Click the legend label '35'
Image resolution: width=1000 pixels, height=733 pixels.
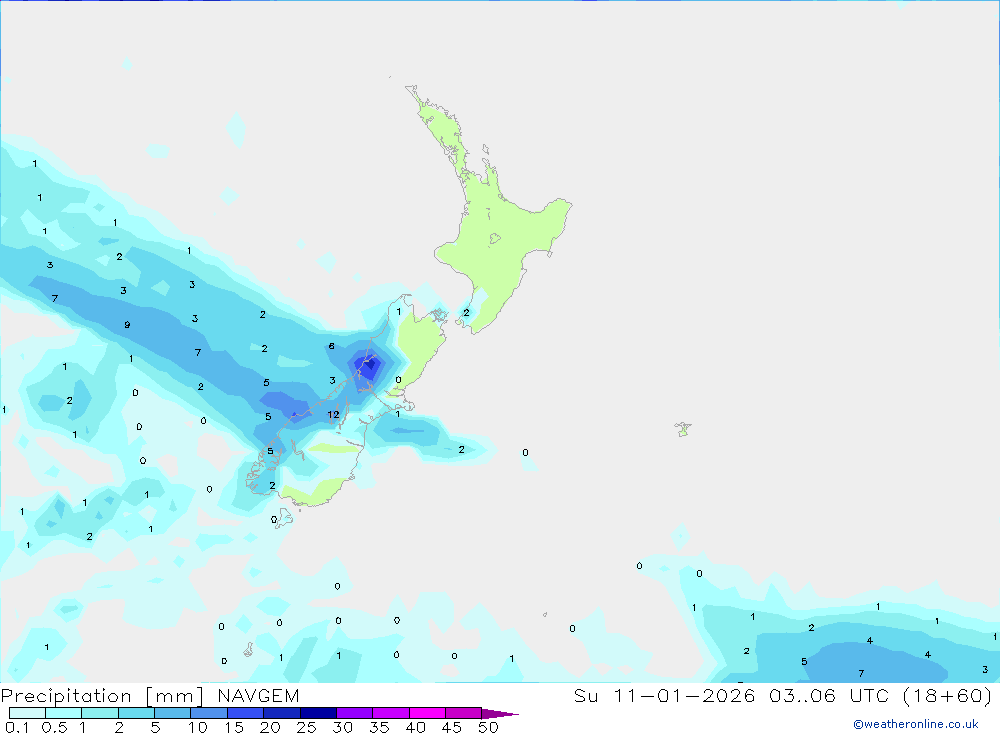[379, 727]
